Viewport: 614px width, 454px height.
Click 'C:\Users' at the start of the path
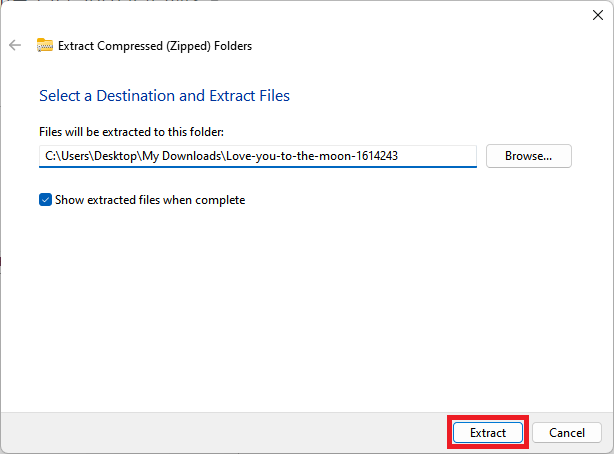point(68,156)
